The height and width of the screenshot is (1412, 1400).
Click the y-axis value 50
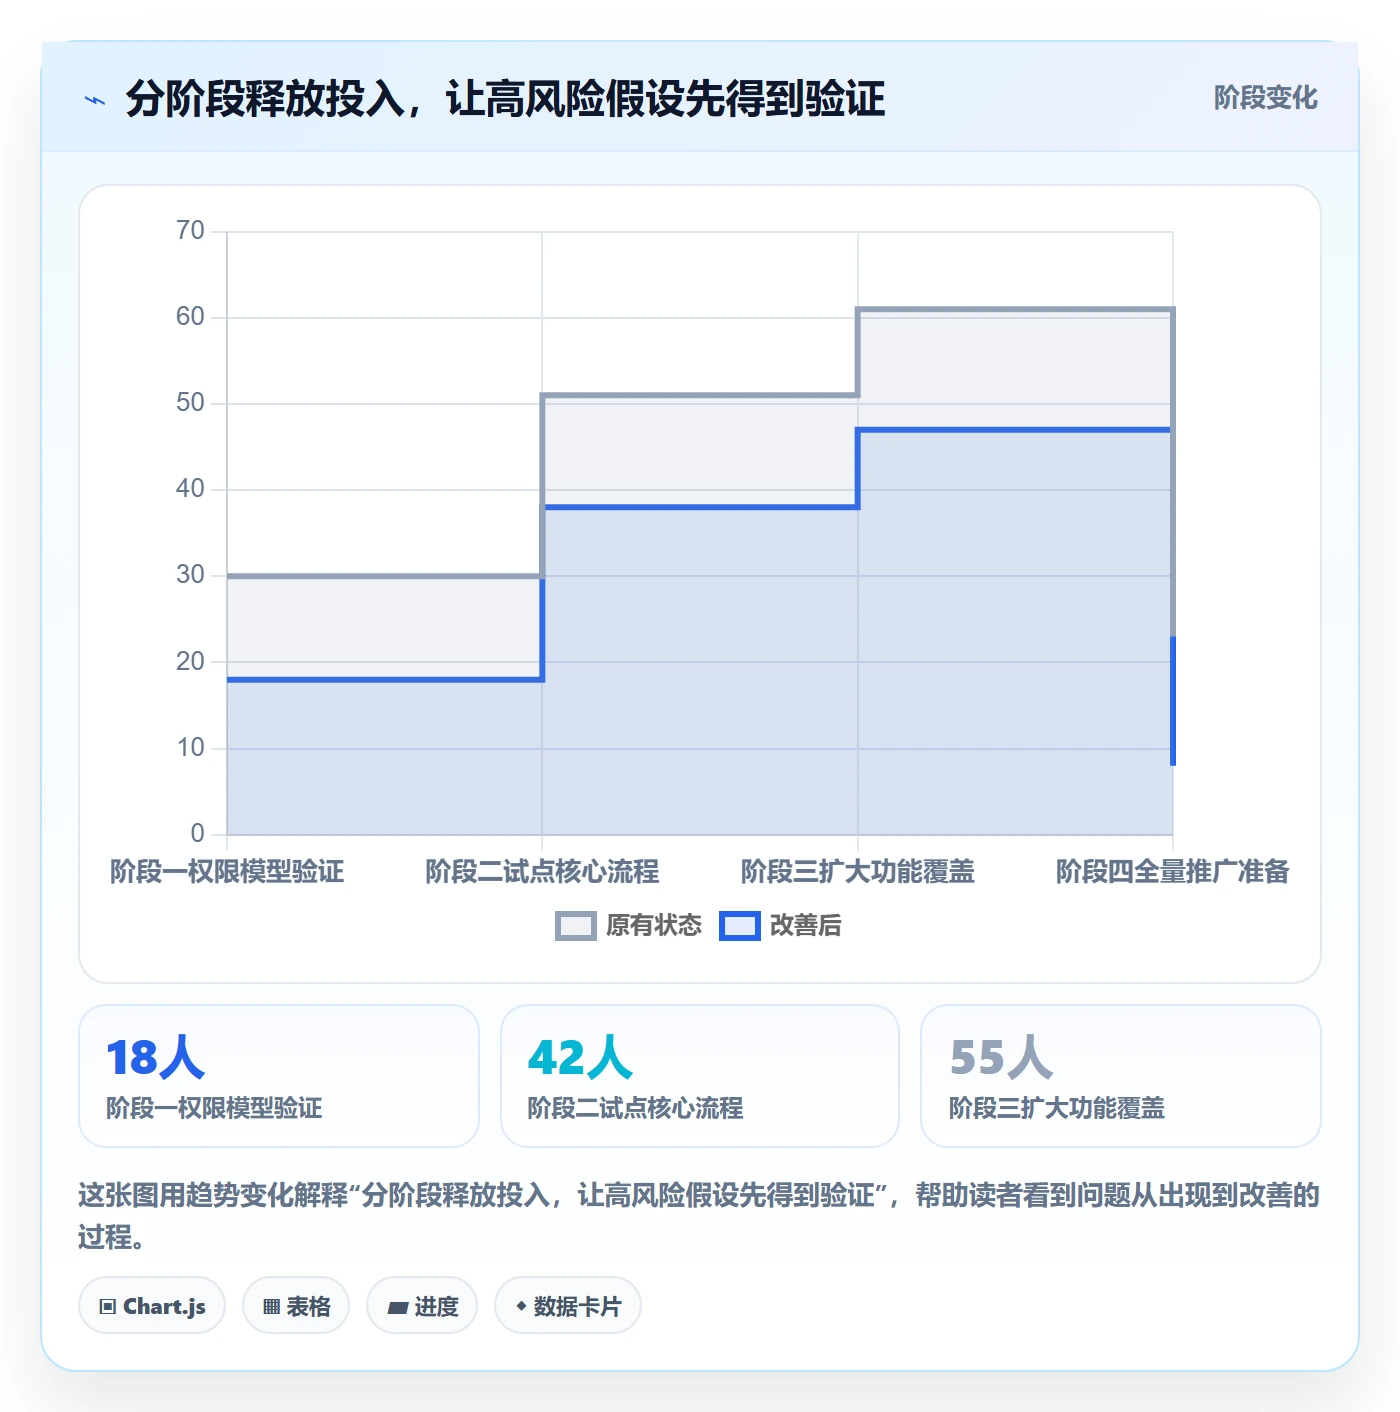(190, 403)
